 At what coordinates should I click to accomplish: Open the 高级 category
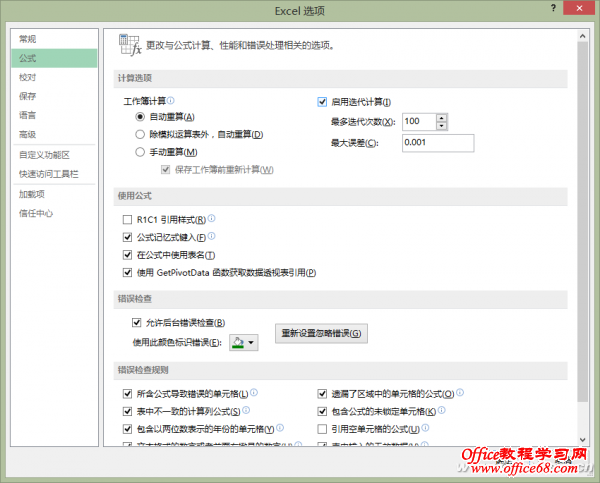pos(54,134)
